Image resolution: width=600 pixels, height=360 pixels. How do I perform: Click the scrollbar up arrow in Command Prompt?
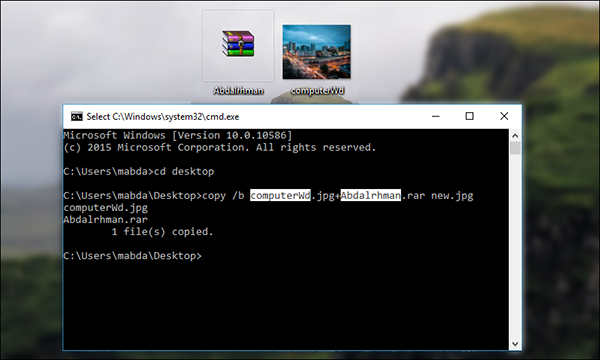pos(515,135)
